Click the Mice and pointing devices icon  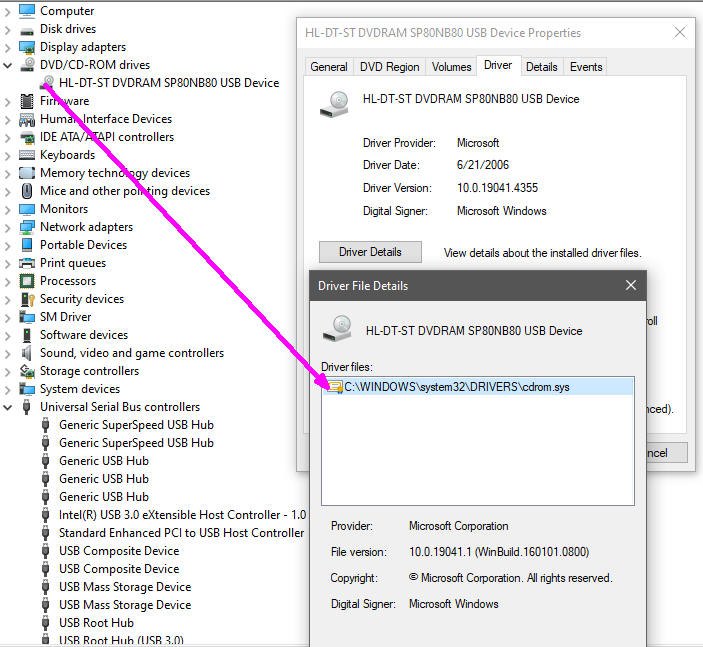click(x=27, y=191)
